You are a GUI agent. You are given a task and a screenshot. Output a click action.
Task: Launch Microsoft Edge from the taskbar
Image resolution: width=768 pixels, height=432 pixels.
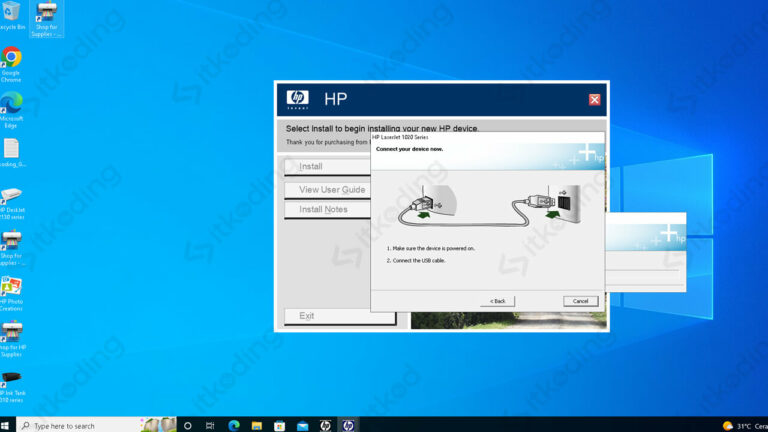[x=234, y=426]
